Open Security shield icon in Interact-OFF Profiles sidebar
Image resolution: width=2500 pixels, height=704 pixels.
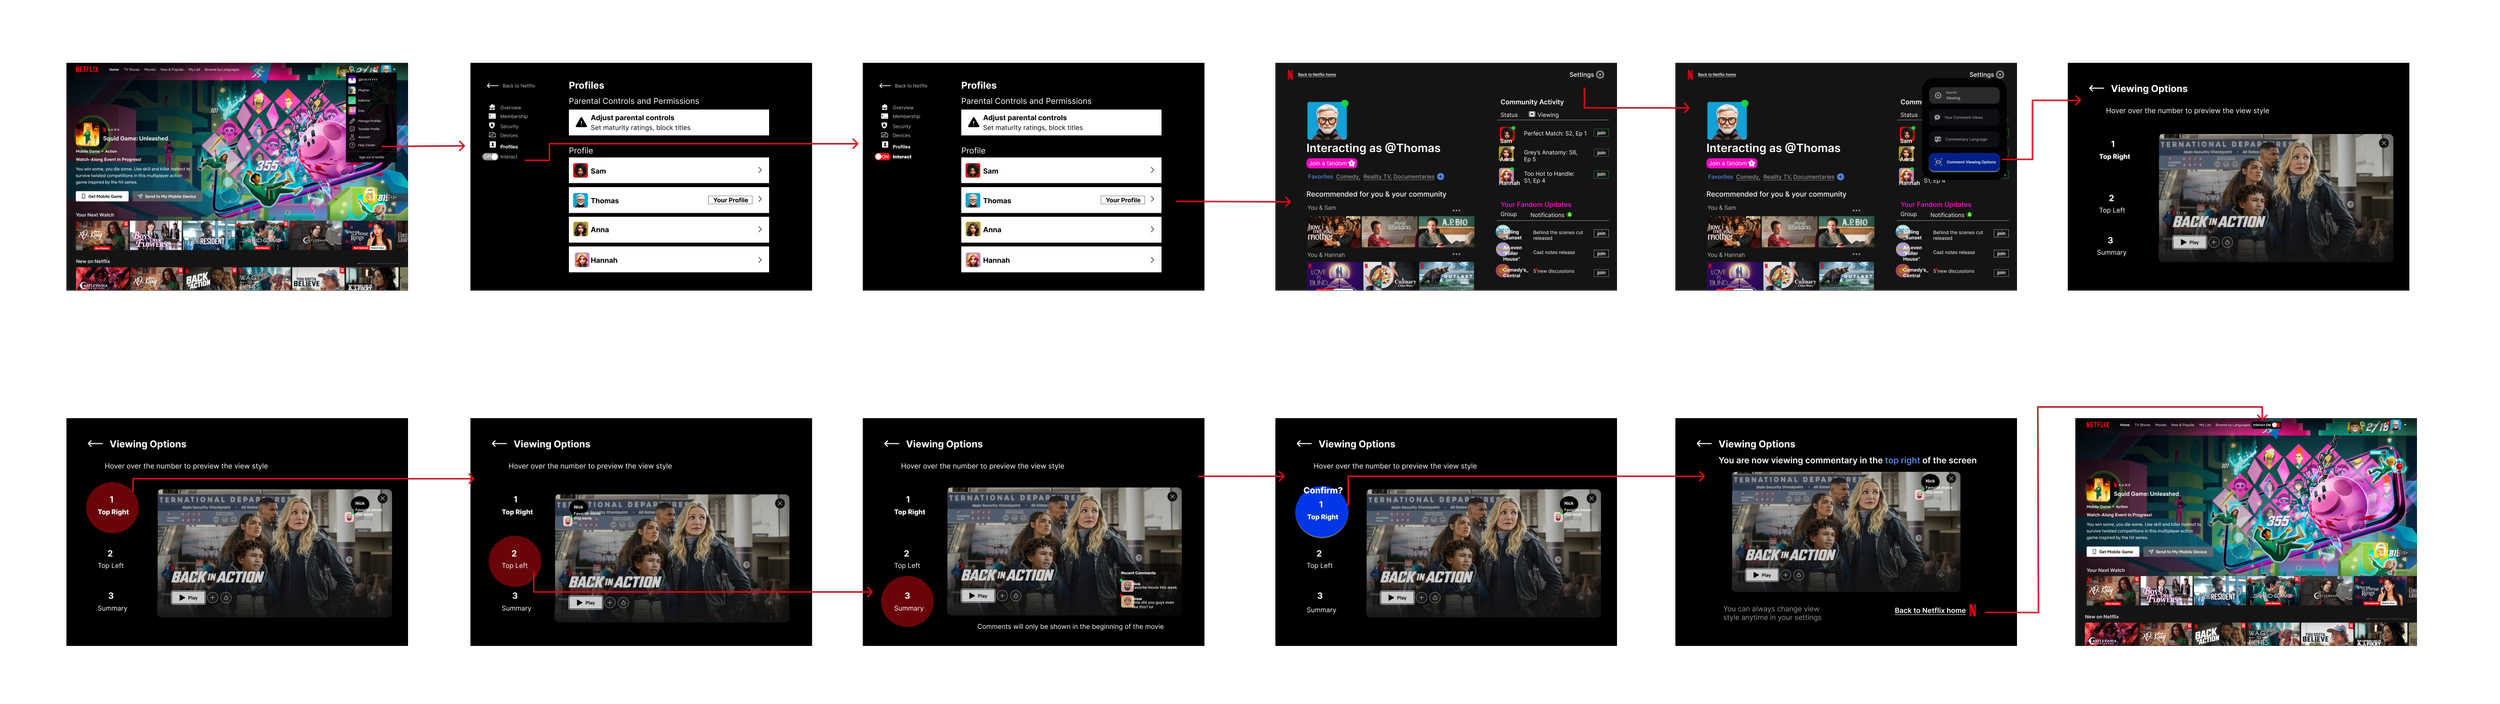pyautogui.click(x=492, y=126)
